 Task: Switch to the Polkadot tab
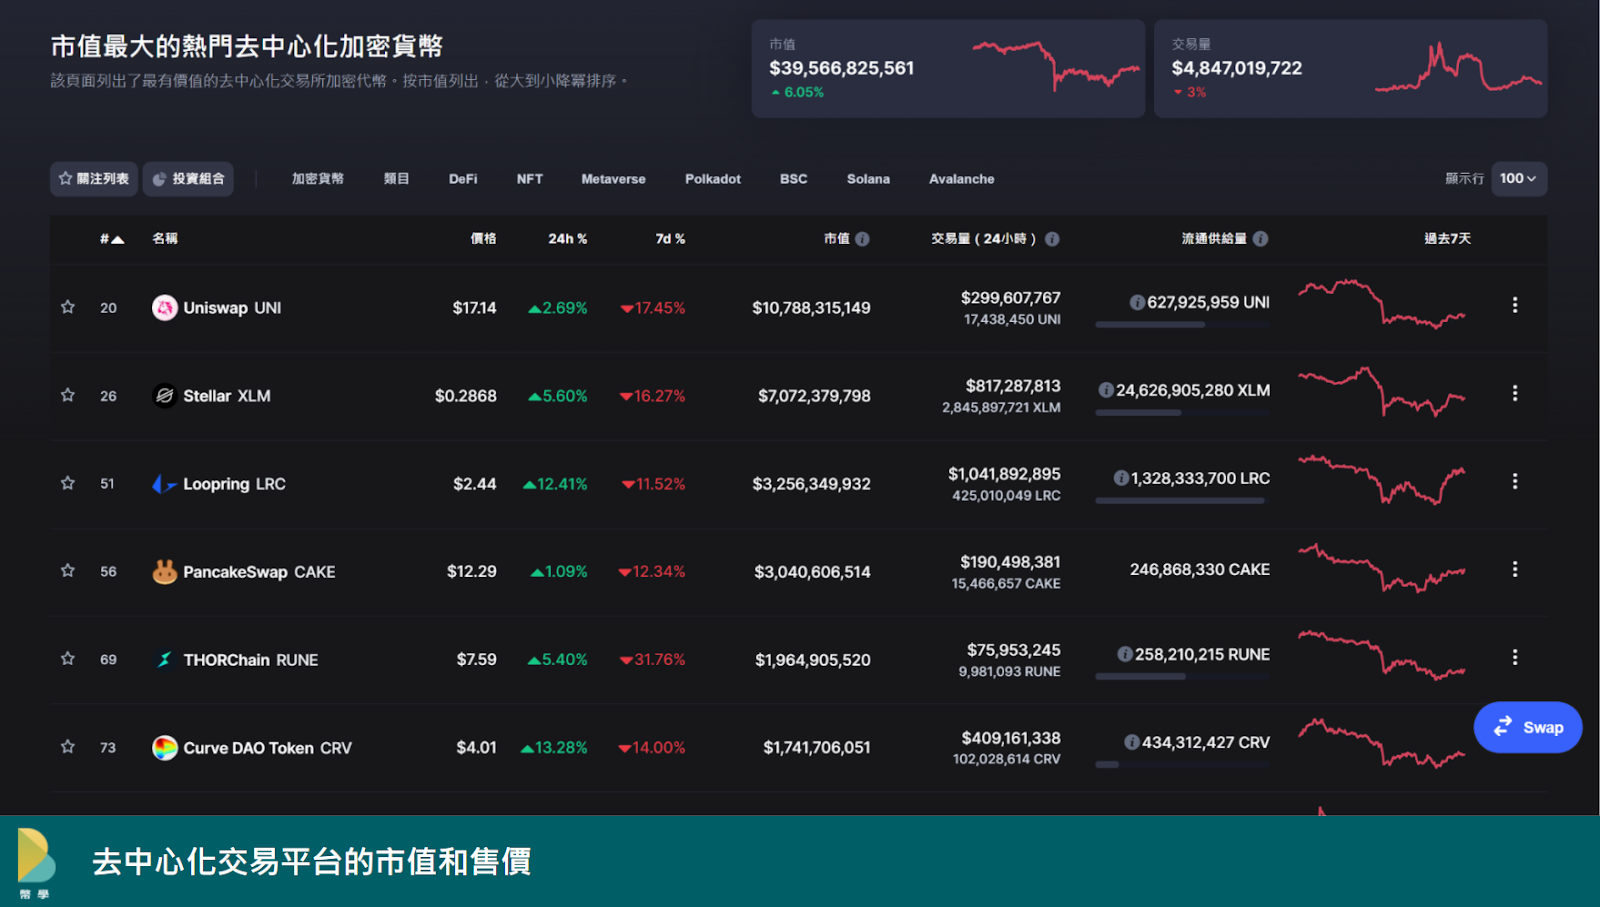[713, 179]
